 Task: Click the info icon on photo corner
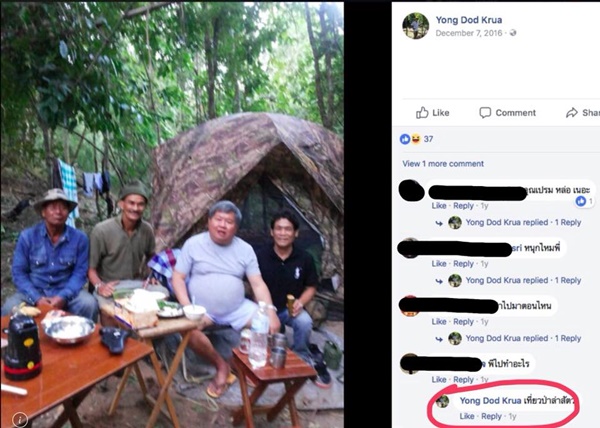16,418
